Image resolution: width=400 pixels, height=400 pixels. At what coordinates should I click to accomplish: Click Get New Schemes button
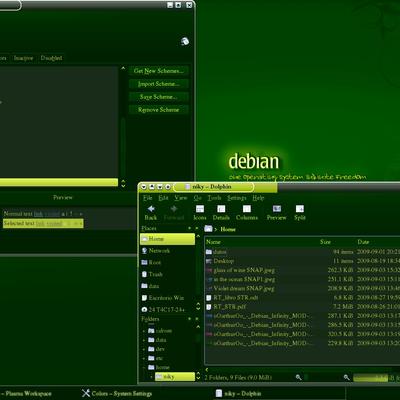pos(159,71)
